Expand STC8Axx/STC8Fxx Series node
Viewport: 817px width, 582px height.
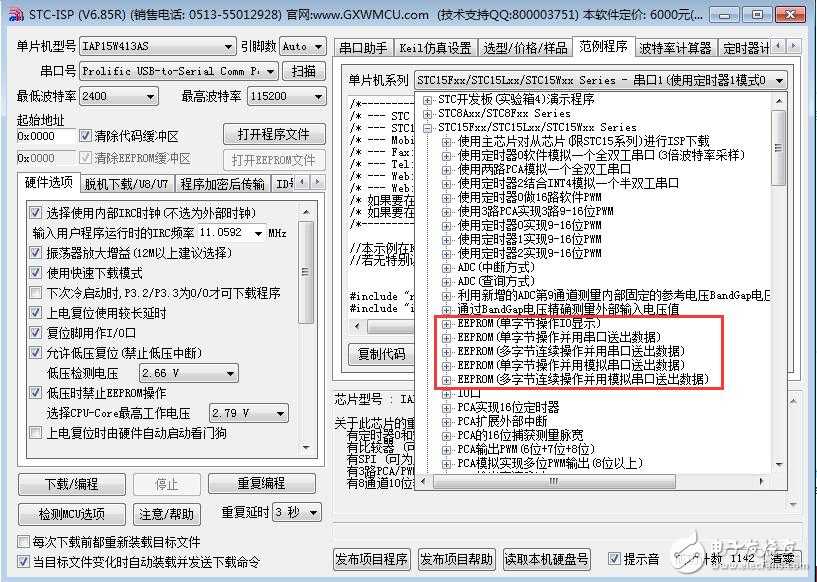tap(428, 114)
